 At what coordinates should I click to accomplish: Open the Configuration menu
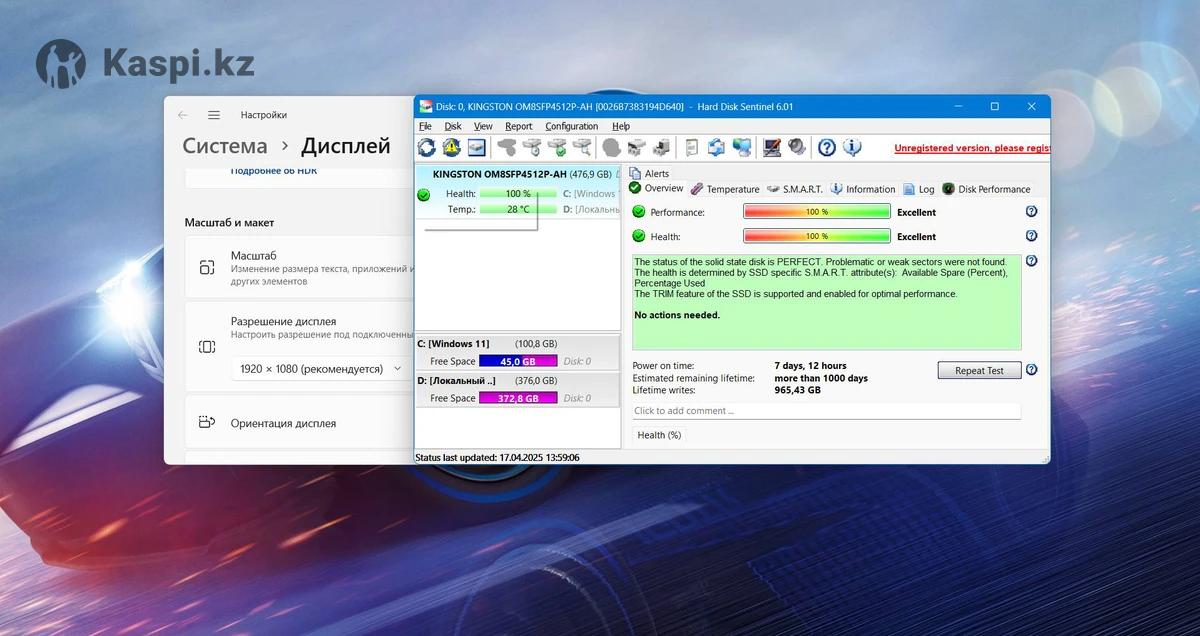click(572, 126)
